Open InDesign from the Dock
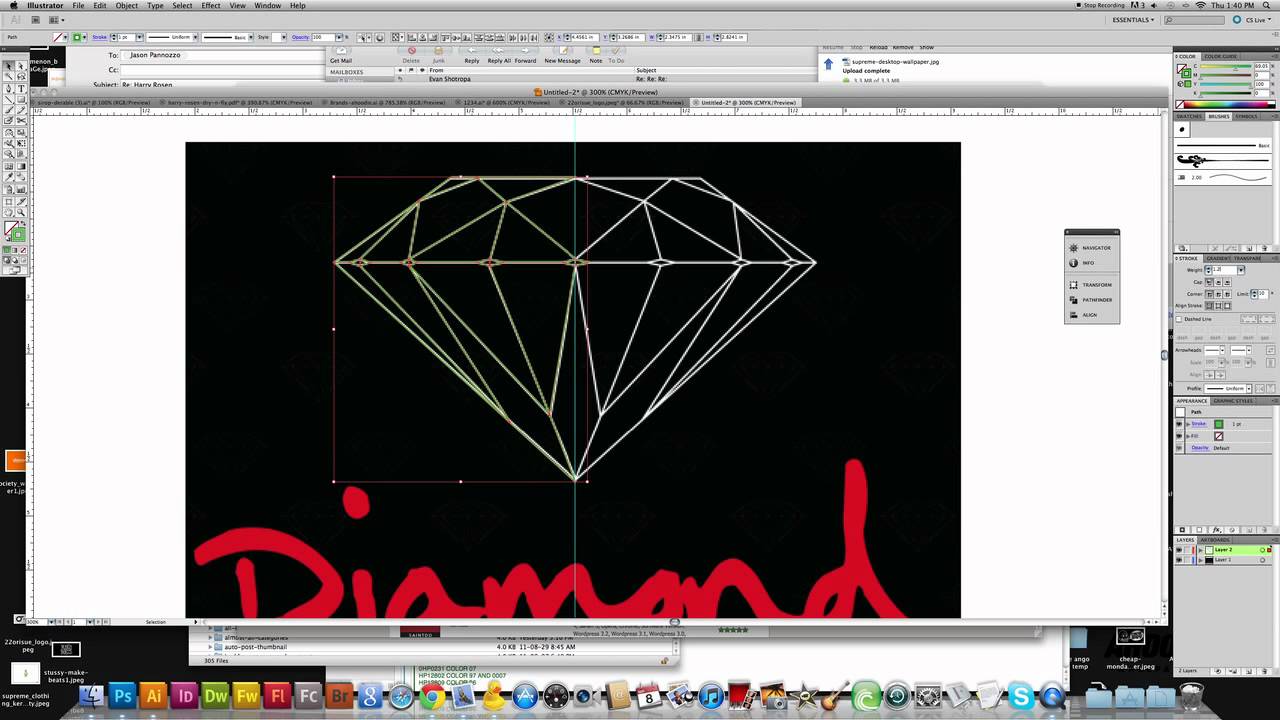The height and width of the screenshot is (720, 1280). point(184,697)
